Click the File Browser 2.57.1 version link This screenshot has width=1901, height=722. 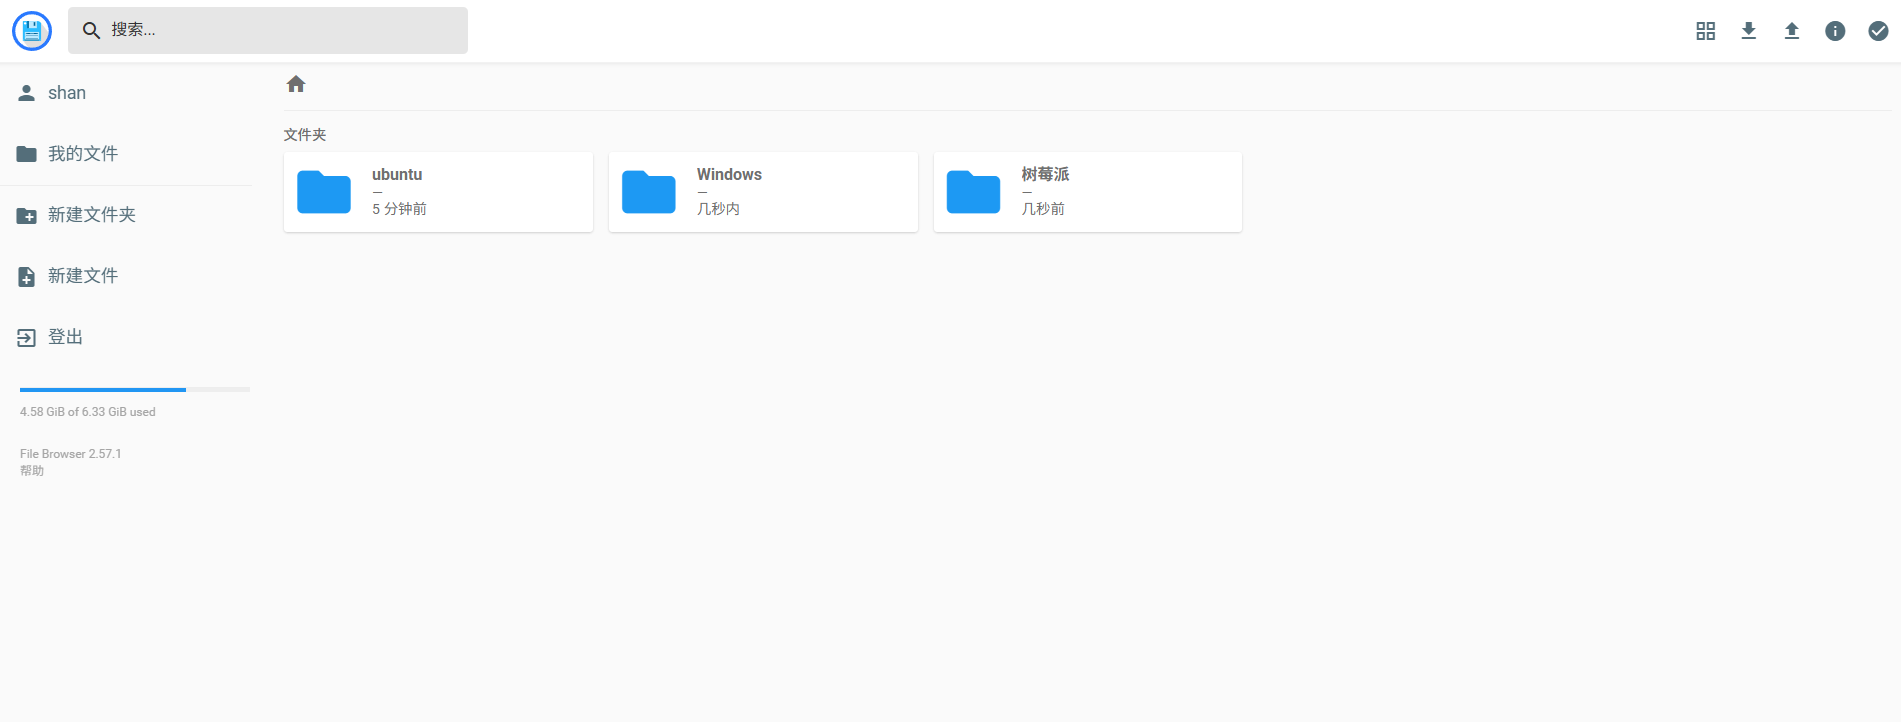(70, 454)
